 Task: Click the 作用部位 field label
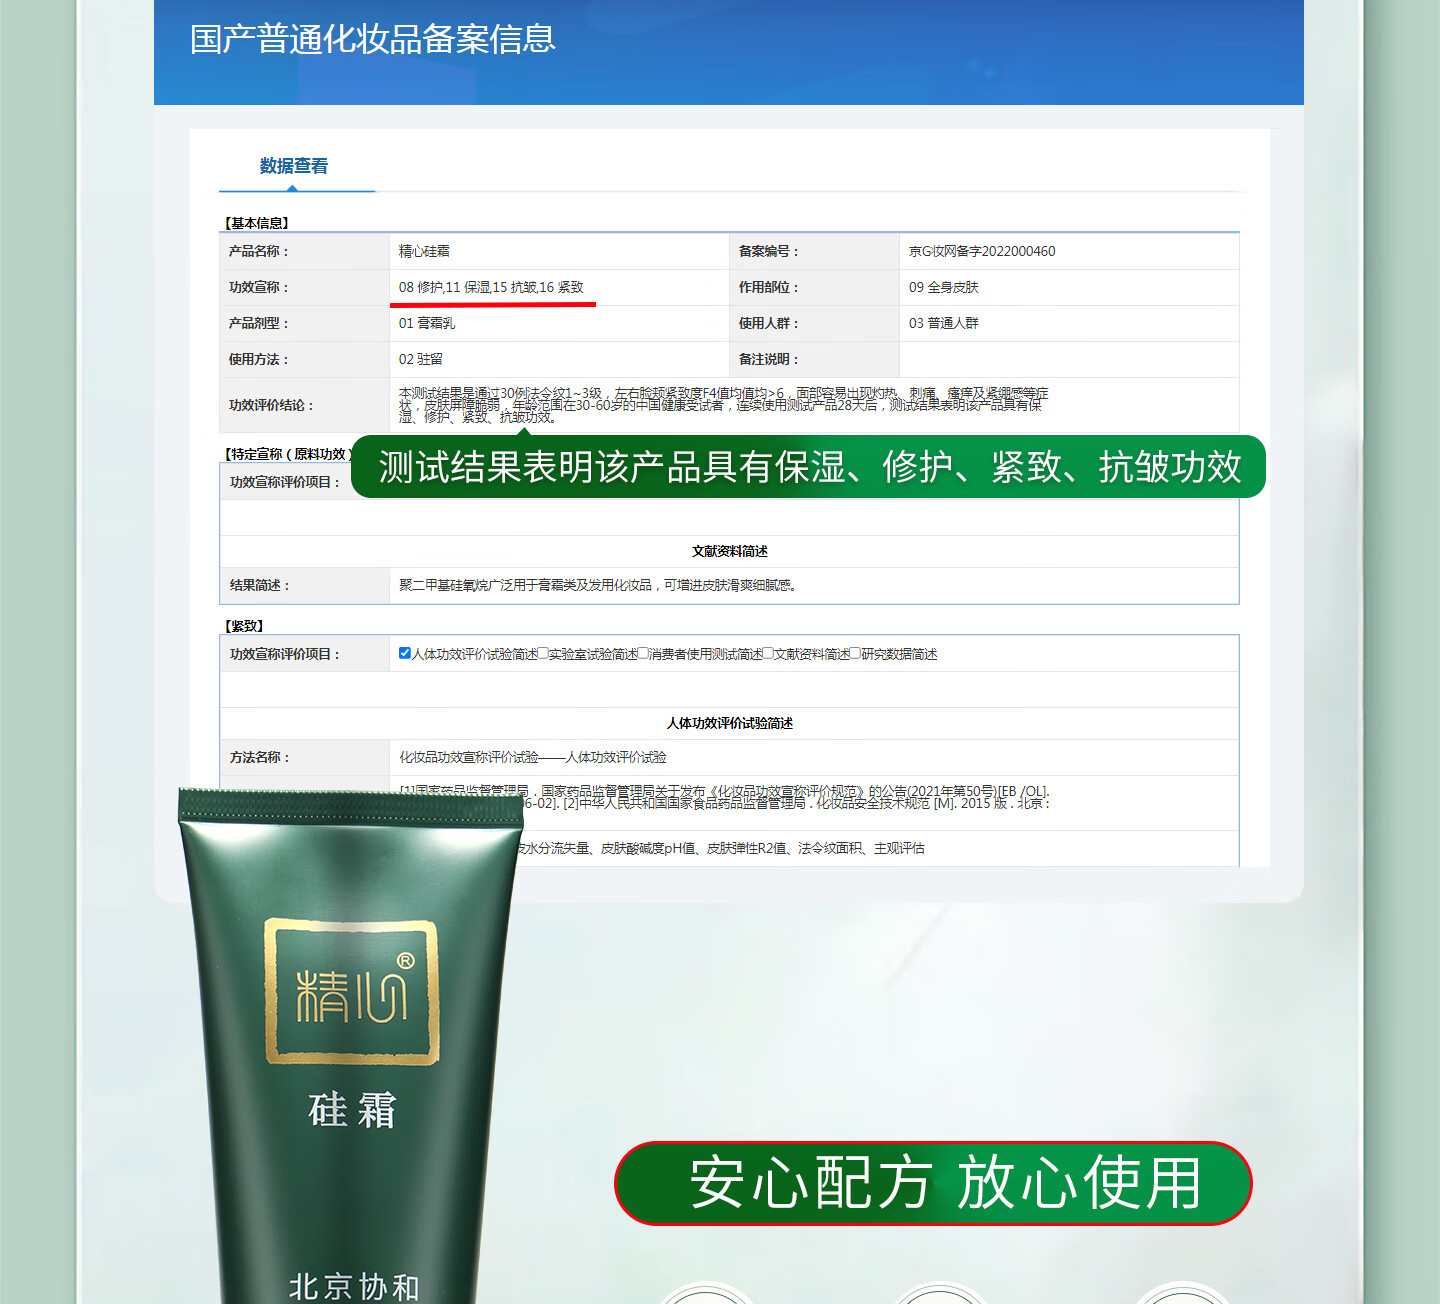tap(768, 287)
